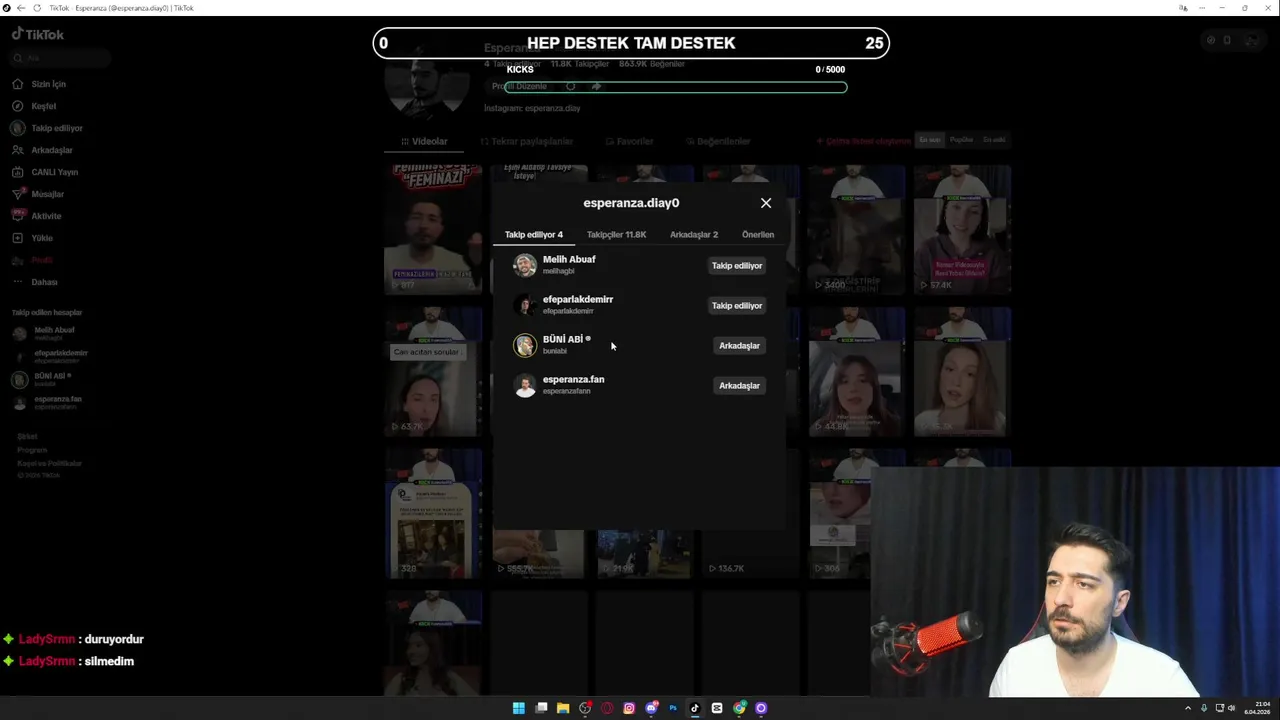Open Takip ediliyor in the sidebar

[x=47, y=128]
